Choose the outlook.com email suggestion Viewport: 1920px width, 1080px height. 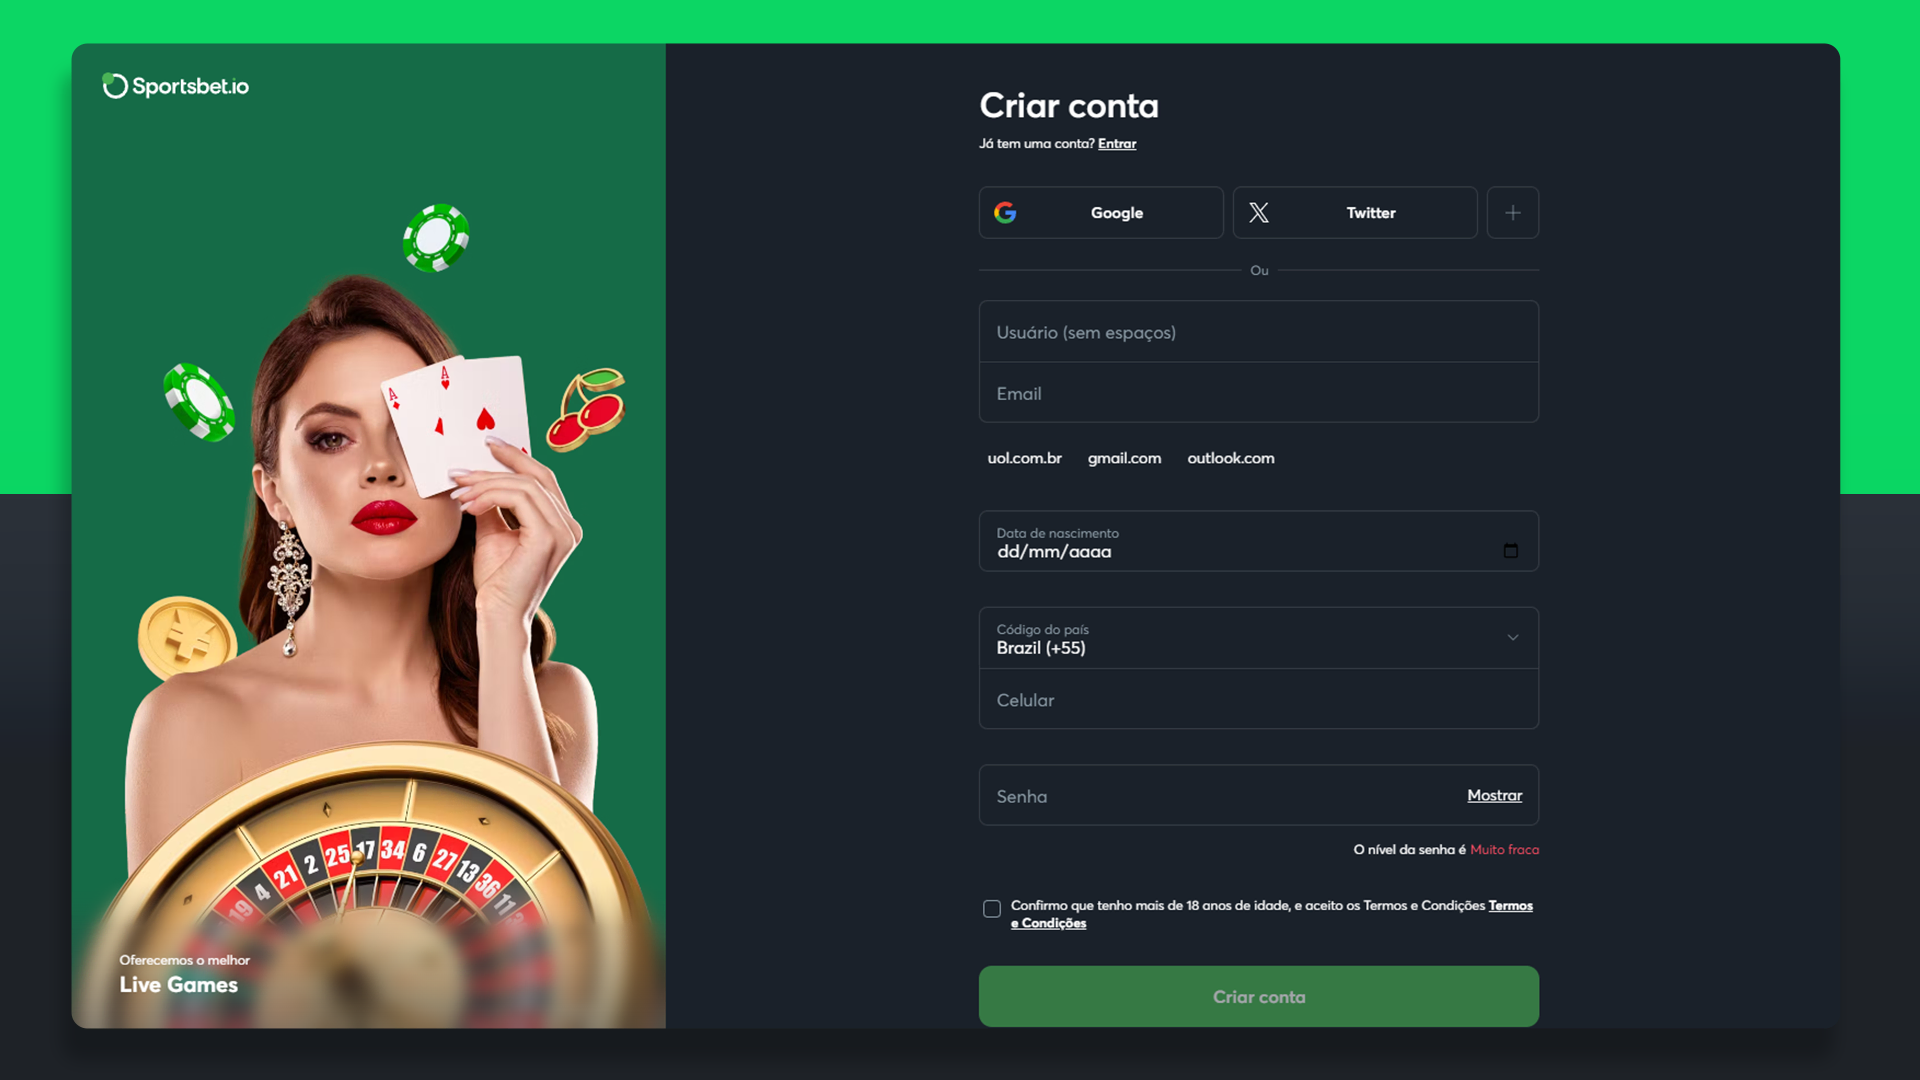tap(1230, 458)
